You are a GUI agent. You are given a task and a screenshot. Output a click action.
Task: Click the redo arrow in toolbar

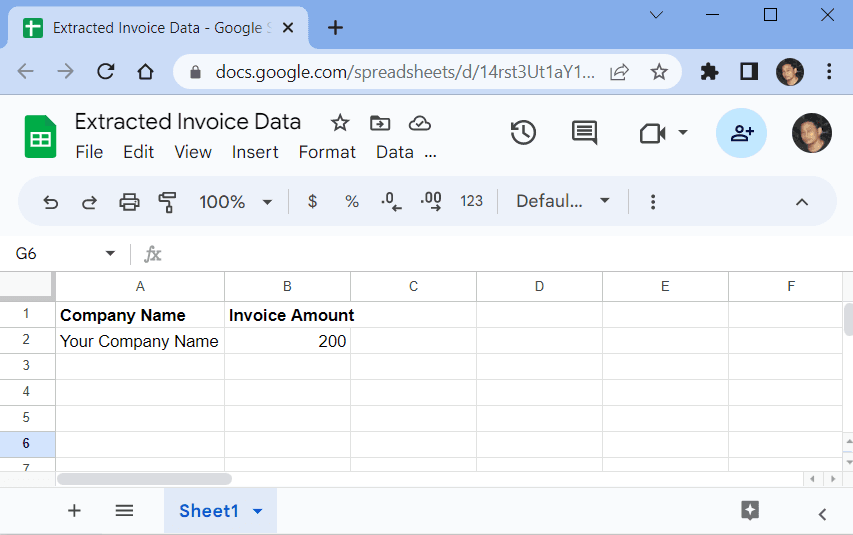click(89, 202)
